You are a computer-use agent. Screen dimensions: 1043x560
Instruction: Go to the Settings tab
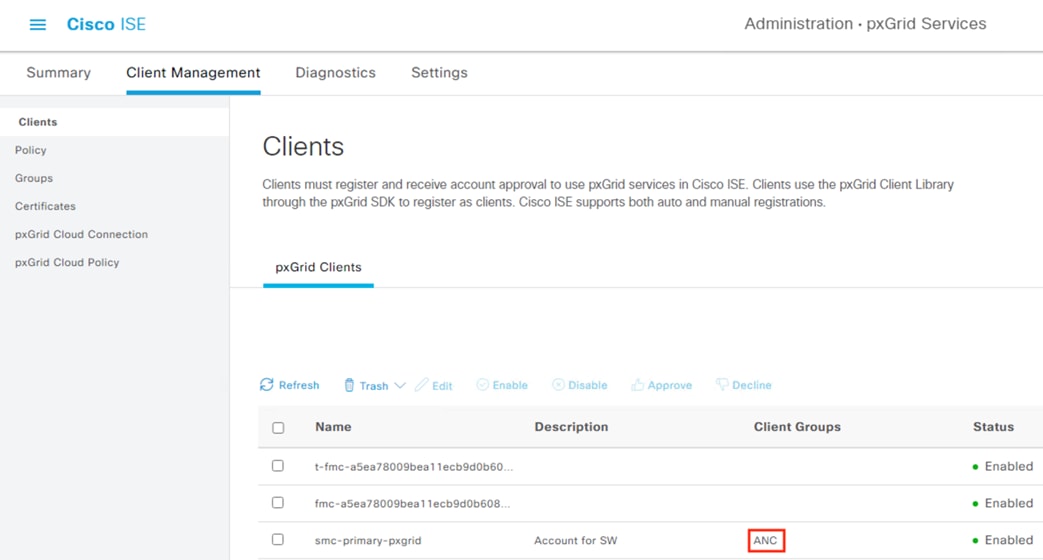coord(439,72)
